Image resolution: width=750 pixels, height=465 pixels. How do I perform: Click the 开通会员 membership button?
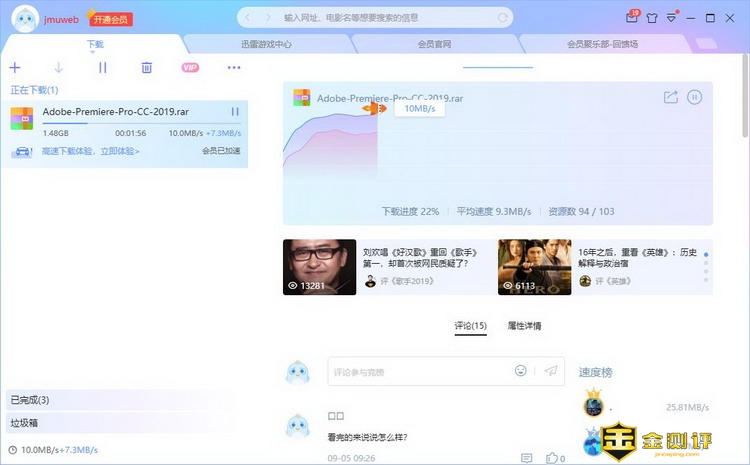point(110,19)
